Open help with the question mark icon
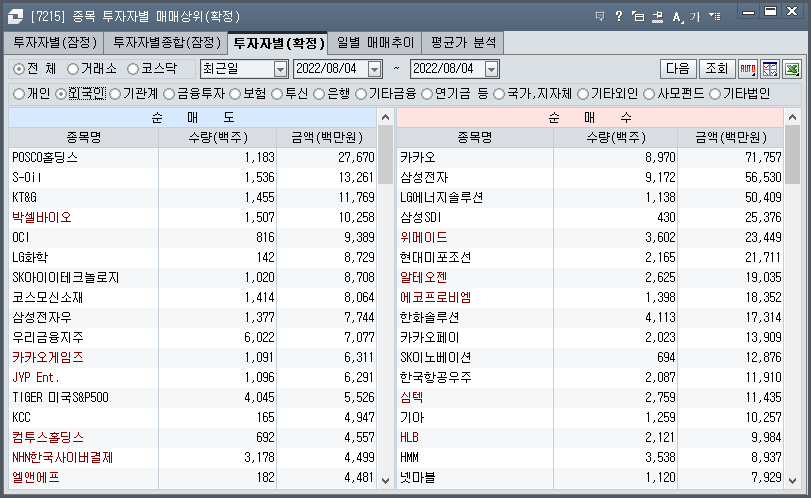This screenshot has height=498, width=811. [619, 17]
